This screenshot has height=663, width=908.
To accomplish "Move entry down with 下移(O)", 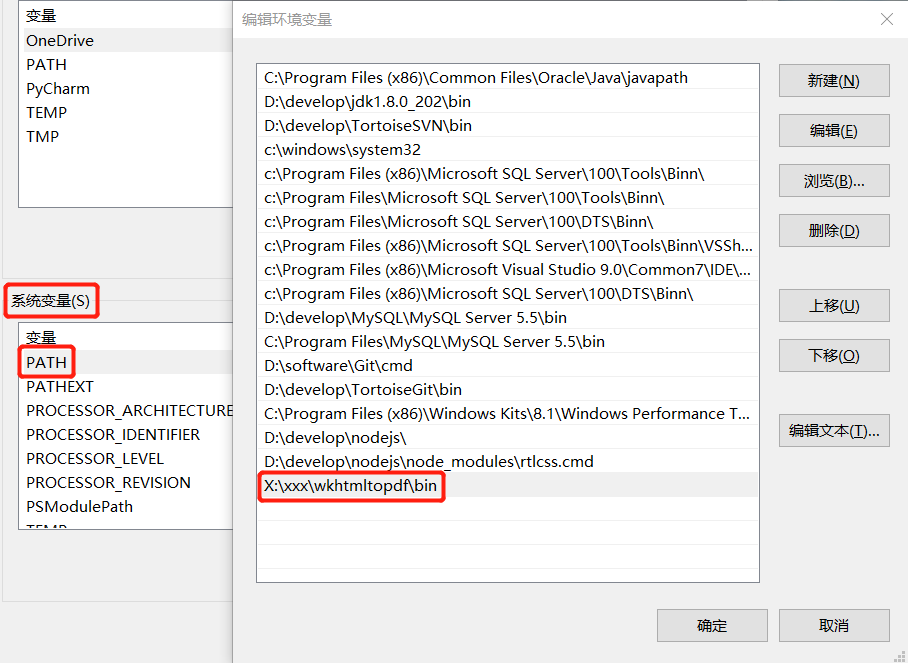I will [x=834, y=355].
